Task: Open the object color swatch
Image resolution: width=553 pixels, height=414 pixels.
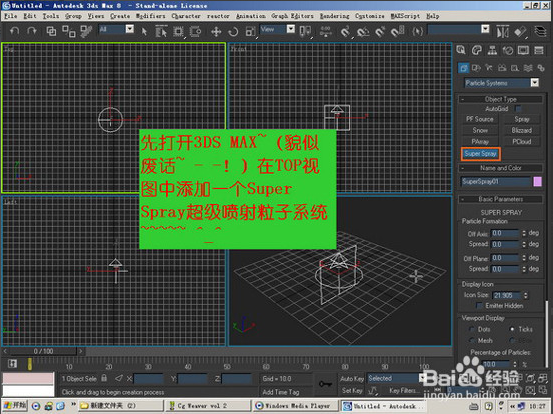Action: (x=537, y=181)
